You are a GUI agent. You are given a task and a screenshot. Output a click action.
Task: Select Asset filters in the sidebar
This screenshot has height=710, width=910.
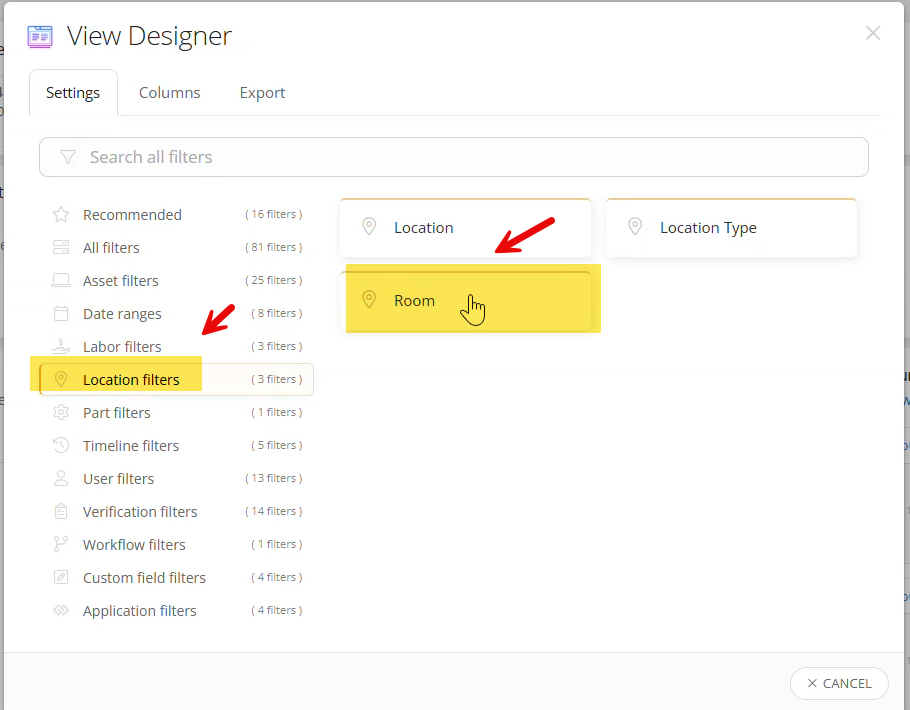coord(119,280)
